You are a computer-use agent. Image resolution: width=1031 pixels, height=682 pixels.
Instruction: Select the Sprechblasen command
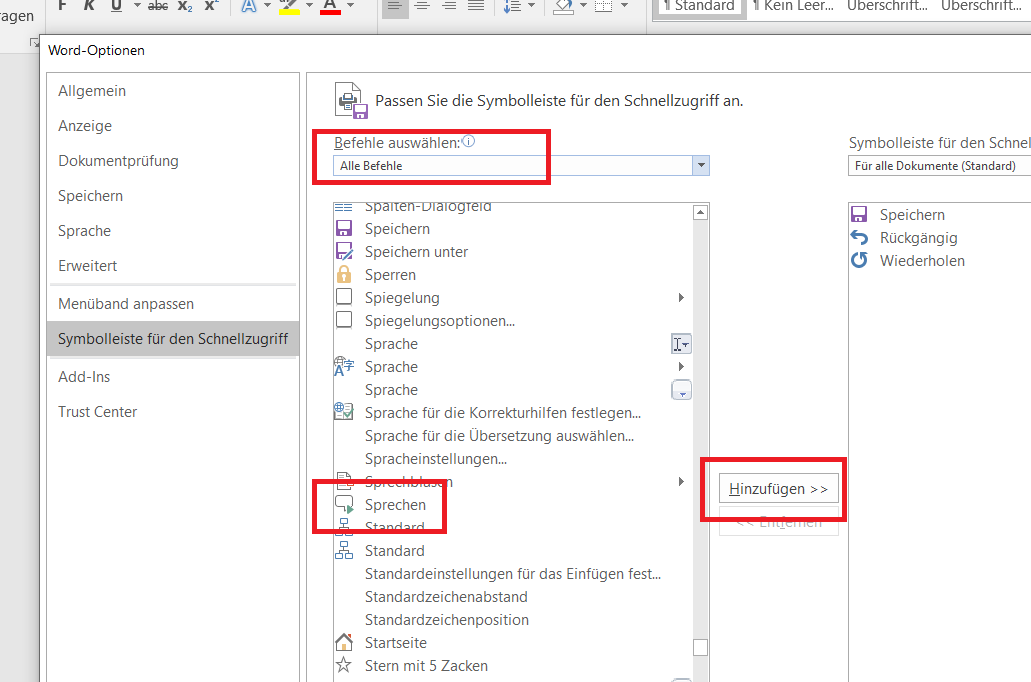tap(514, 482)
